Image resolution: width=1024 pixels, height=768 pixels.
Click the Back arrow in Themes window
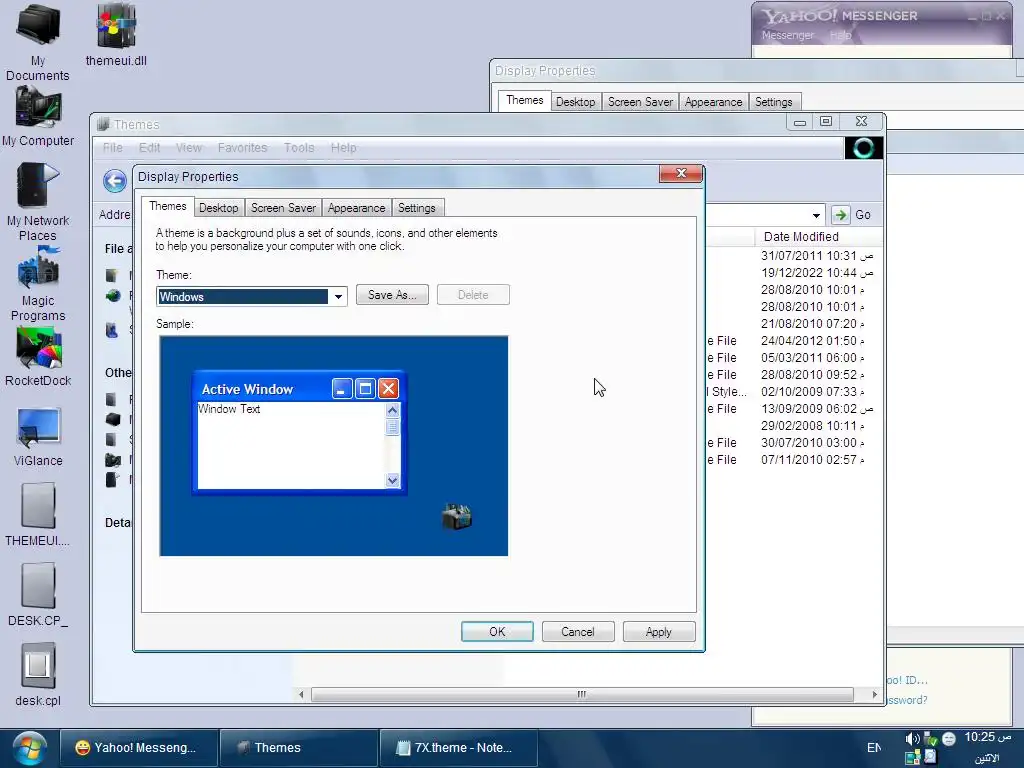pos(114,181)
